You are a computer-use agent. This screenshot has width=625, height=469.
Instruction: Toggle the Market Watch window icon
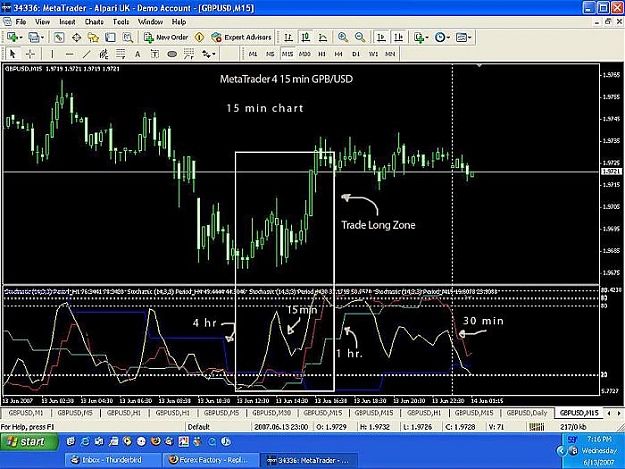pos(59,37)
